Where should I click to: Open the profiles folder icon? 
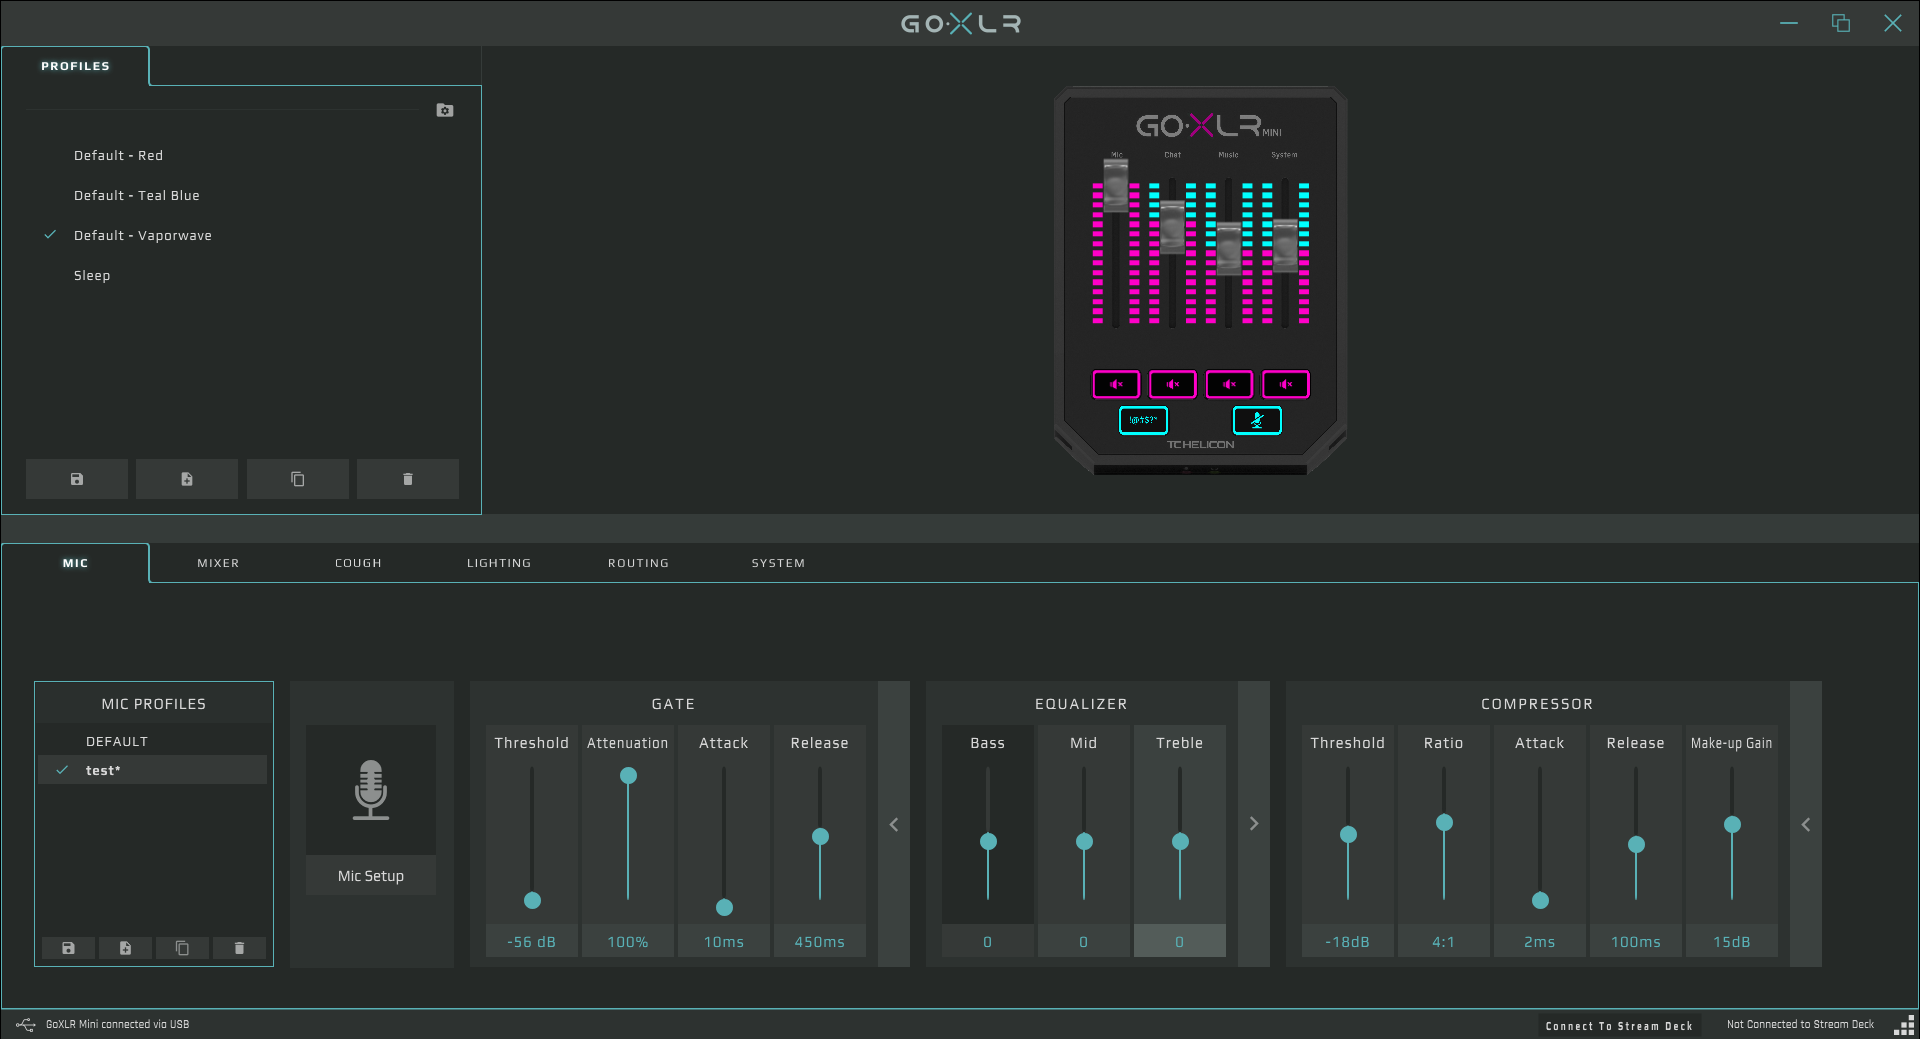[445, 110]
